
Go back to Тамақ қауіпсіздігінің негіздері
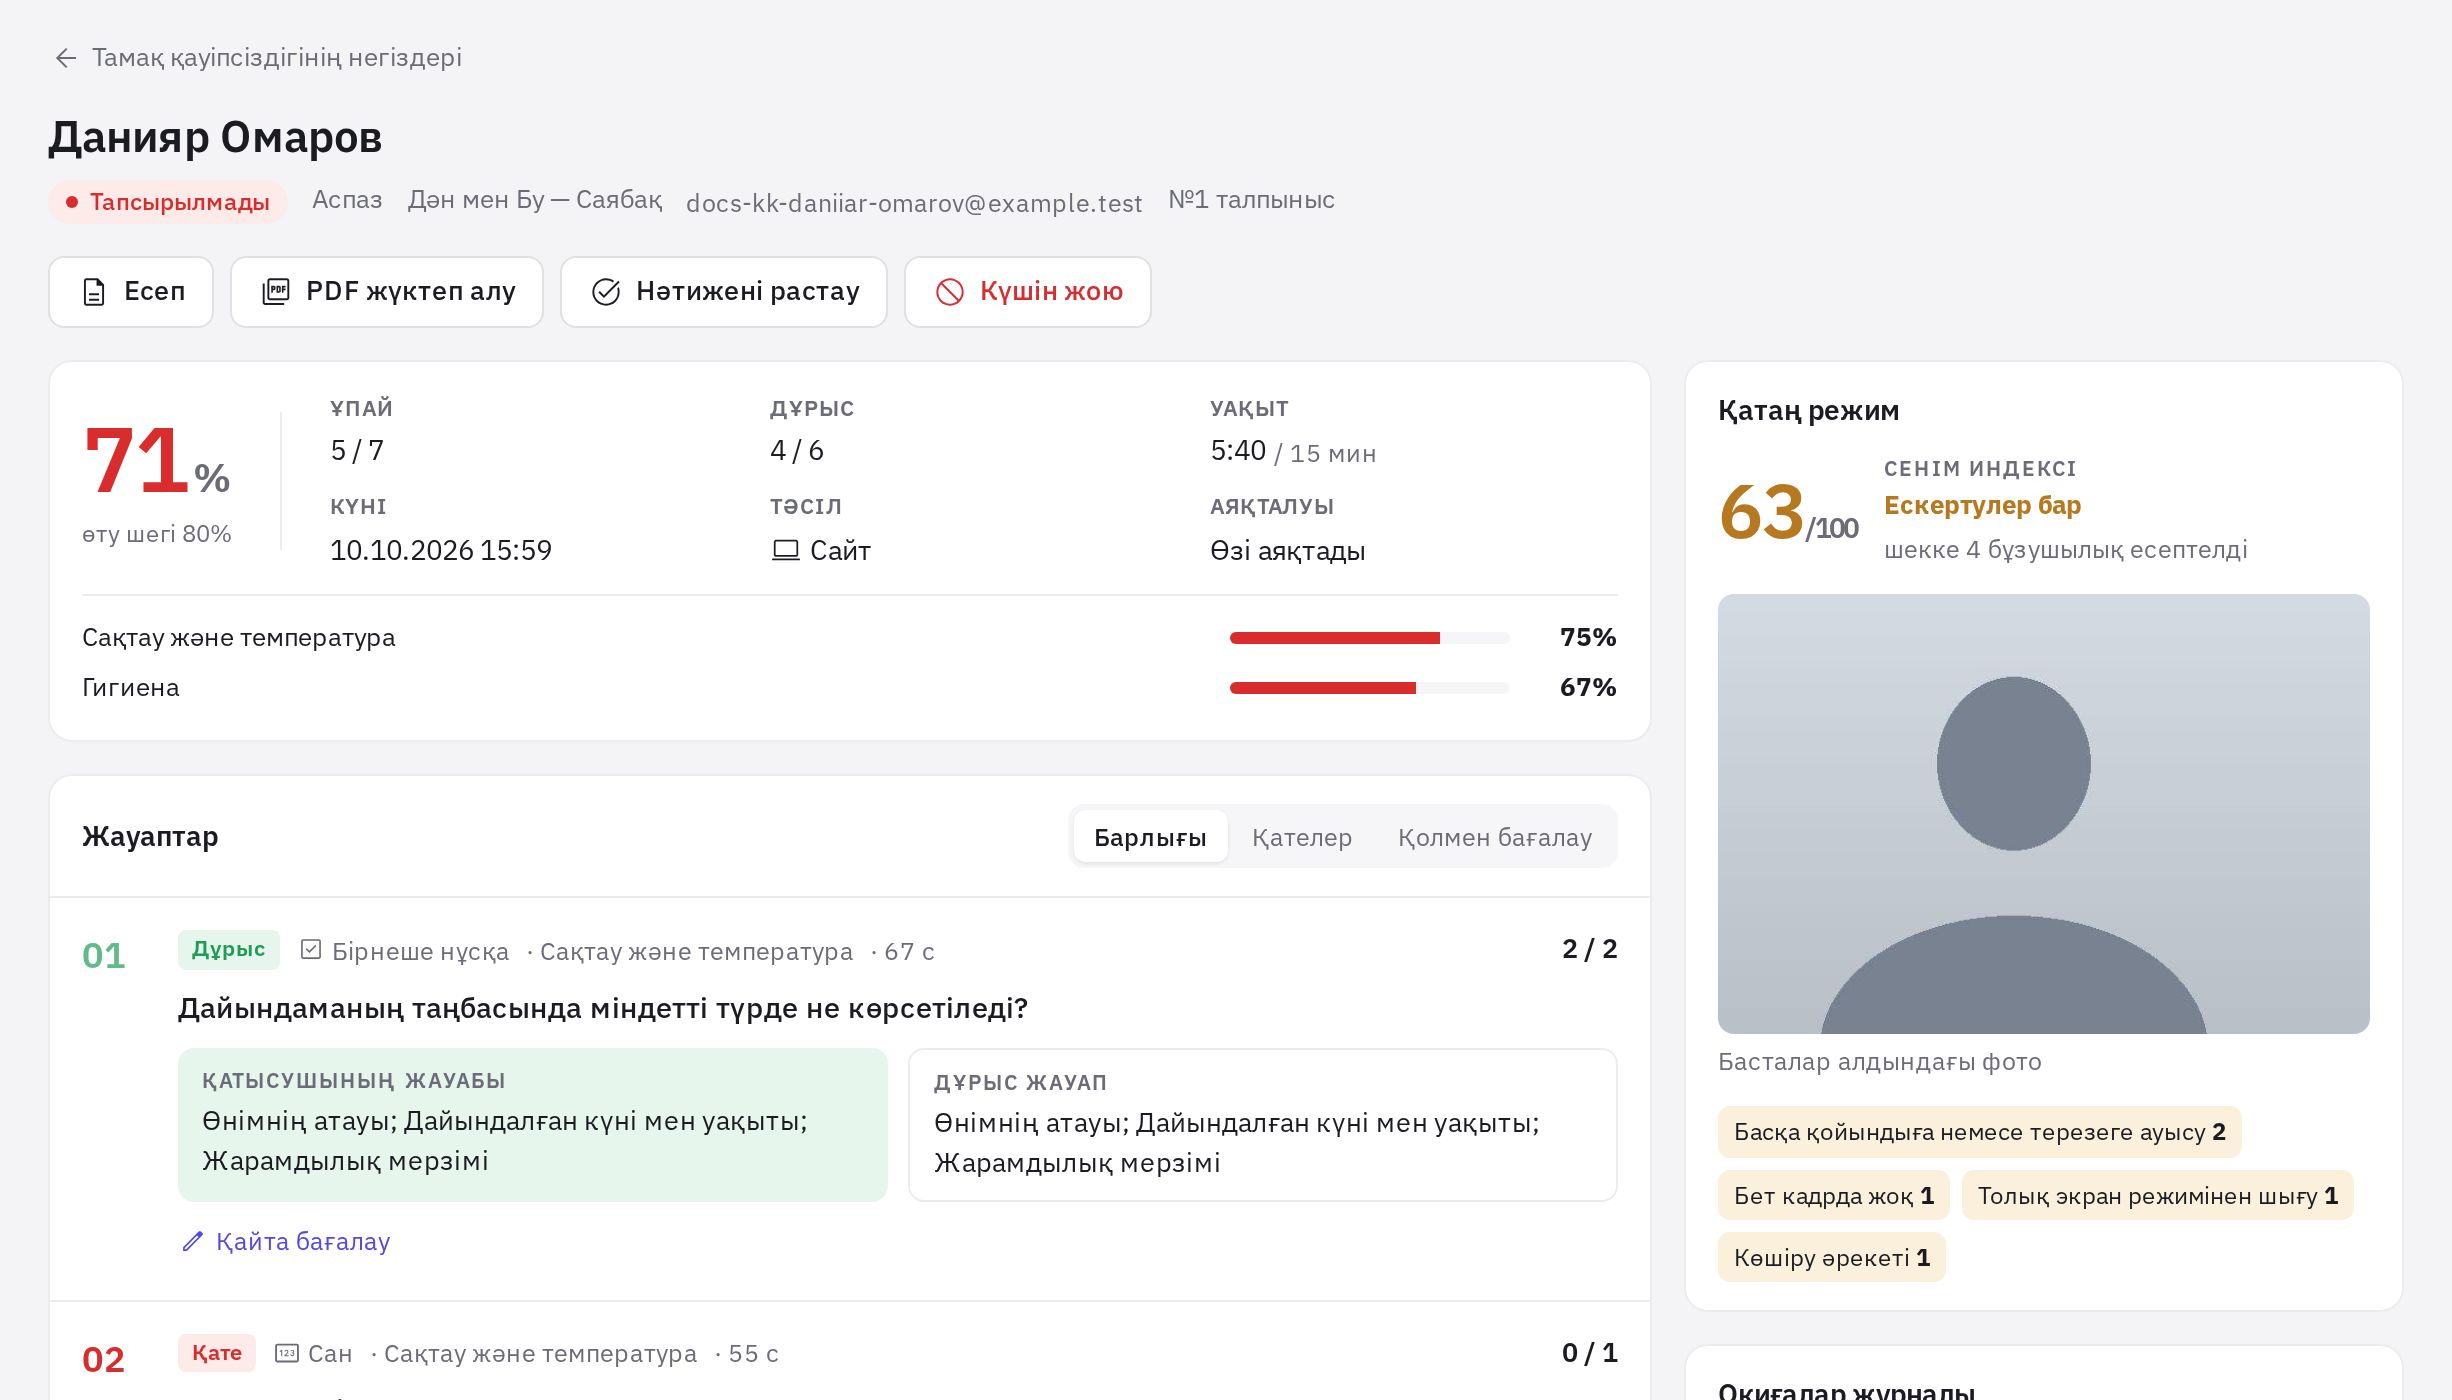click(x=258, y=58)
